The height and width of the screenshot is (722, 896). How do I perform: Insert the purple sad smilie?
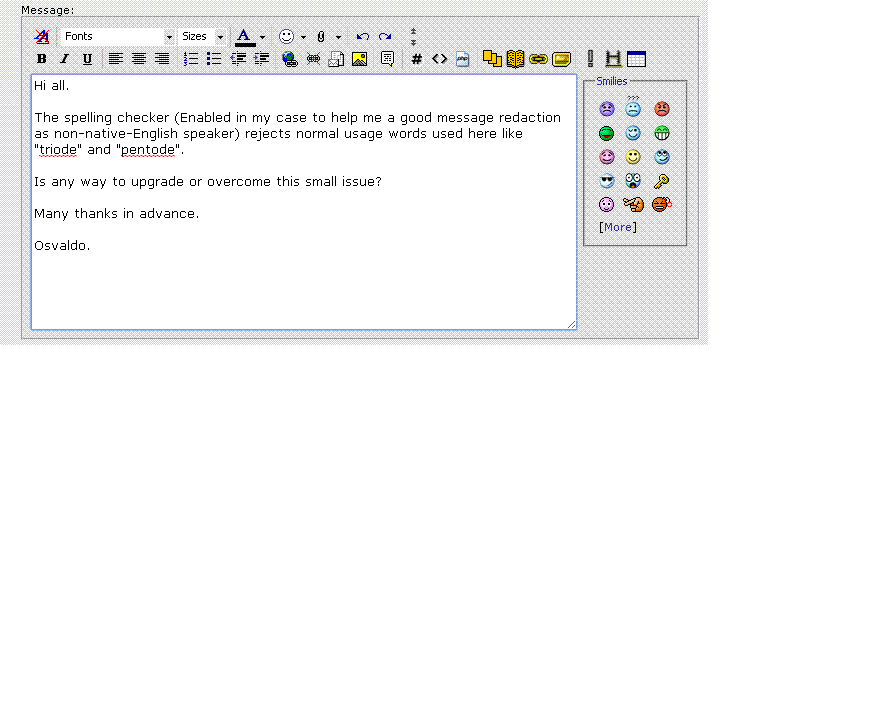(x=607, y=109)
